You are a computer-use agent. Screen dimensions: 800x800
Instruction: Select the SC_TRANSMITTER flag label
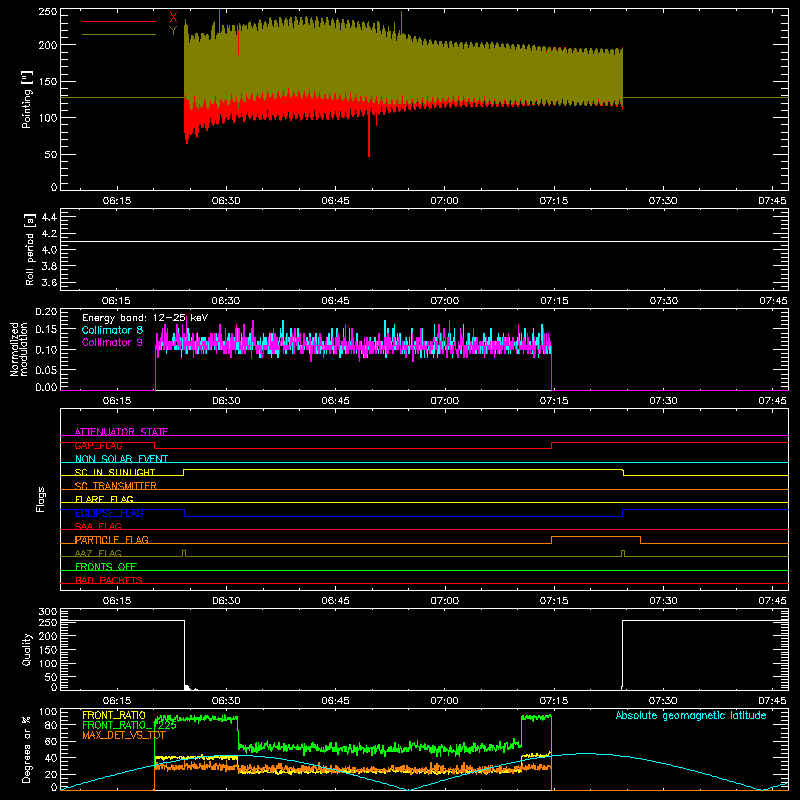click(x=115, y=486)
